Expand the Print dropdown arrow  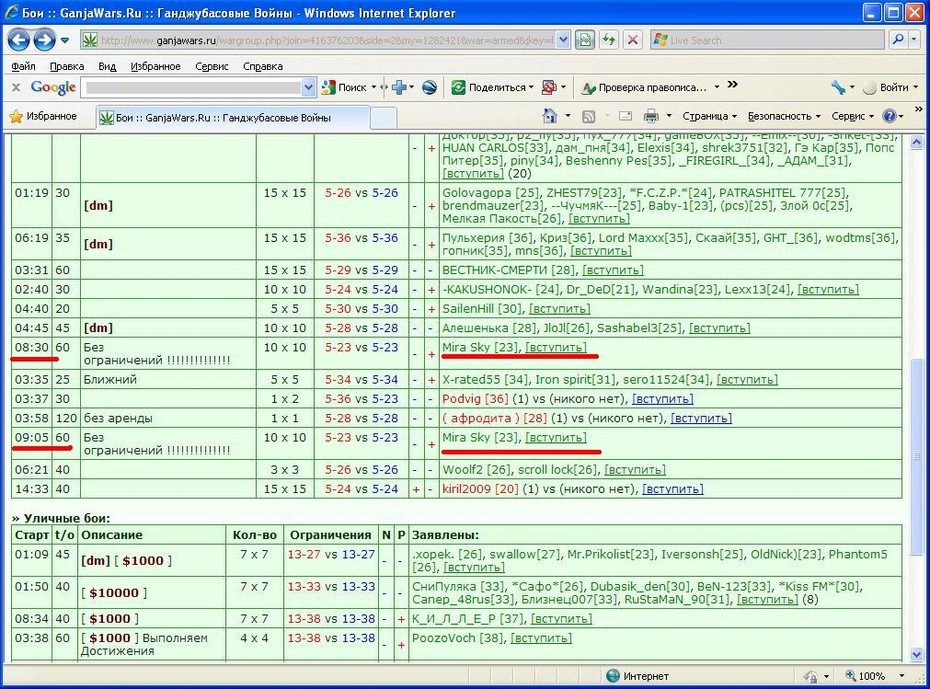click(669, 116)
